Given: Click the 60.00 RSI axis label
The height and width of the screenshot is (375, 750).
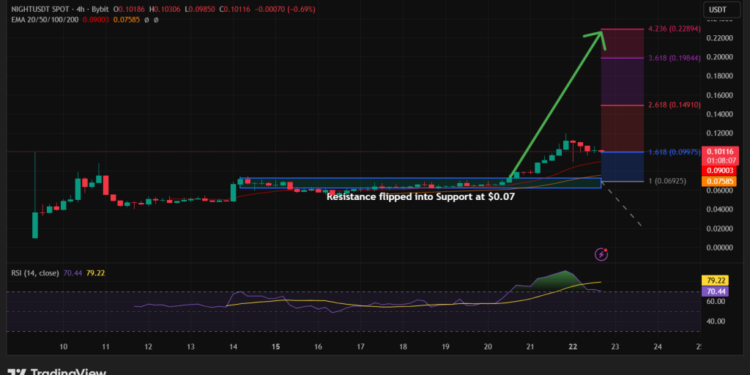Looking at the screenshot, I should tap(717, 301).
